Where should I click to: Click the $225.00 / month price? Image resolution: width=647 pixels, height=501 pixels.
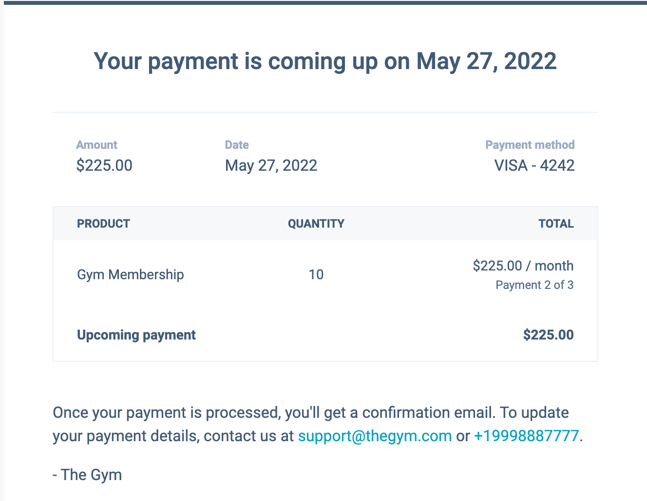pos(523,266)
